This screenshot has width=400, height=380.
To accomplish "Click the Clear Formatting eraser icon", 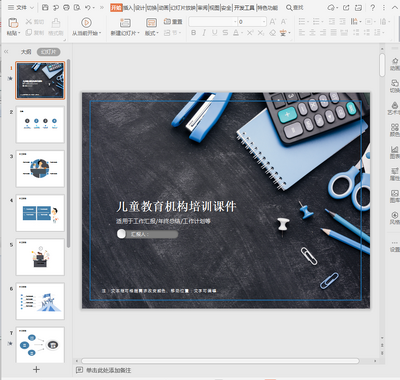I will [272, 33].
